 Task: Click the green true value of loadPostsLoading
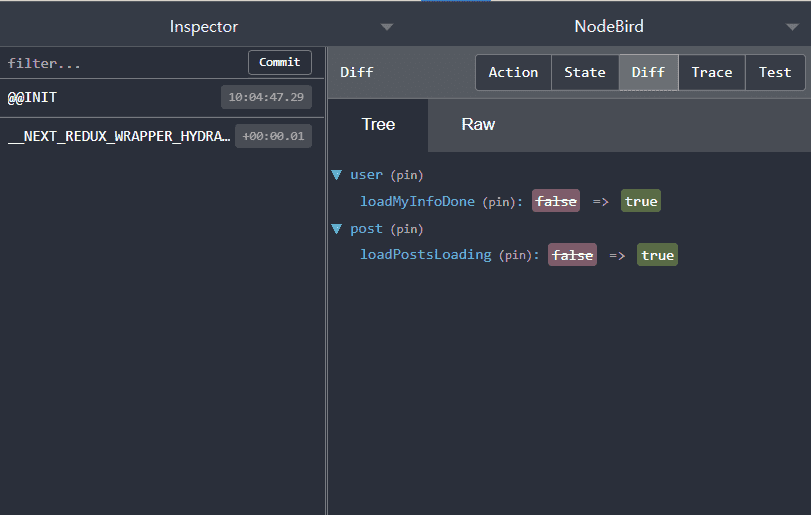point(657,255)
